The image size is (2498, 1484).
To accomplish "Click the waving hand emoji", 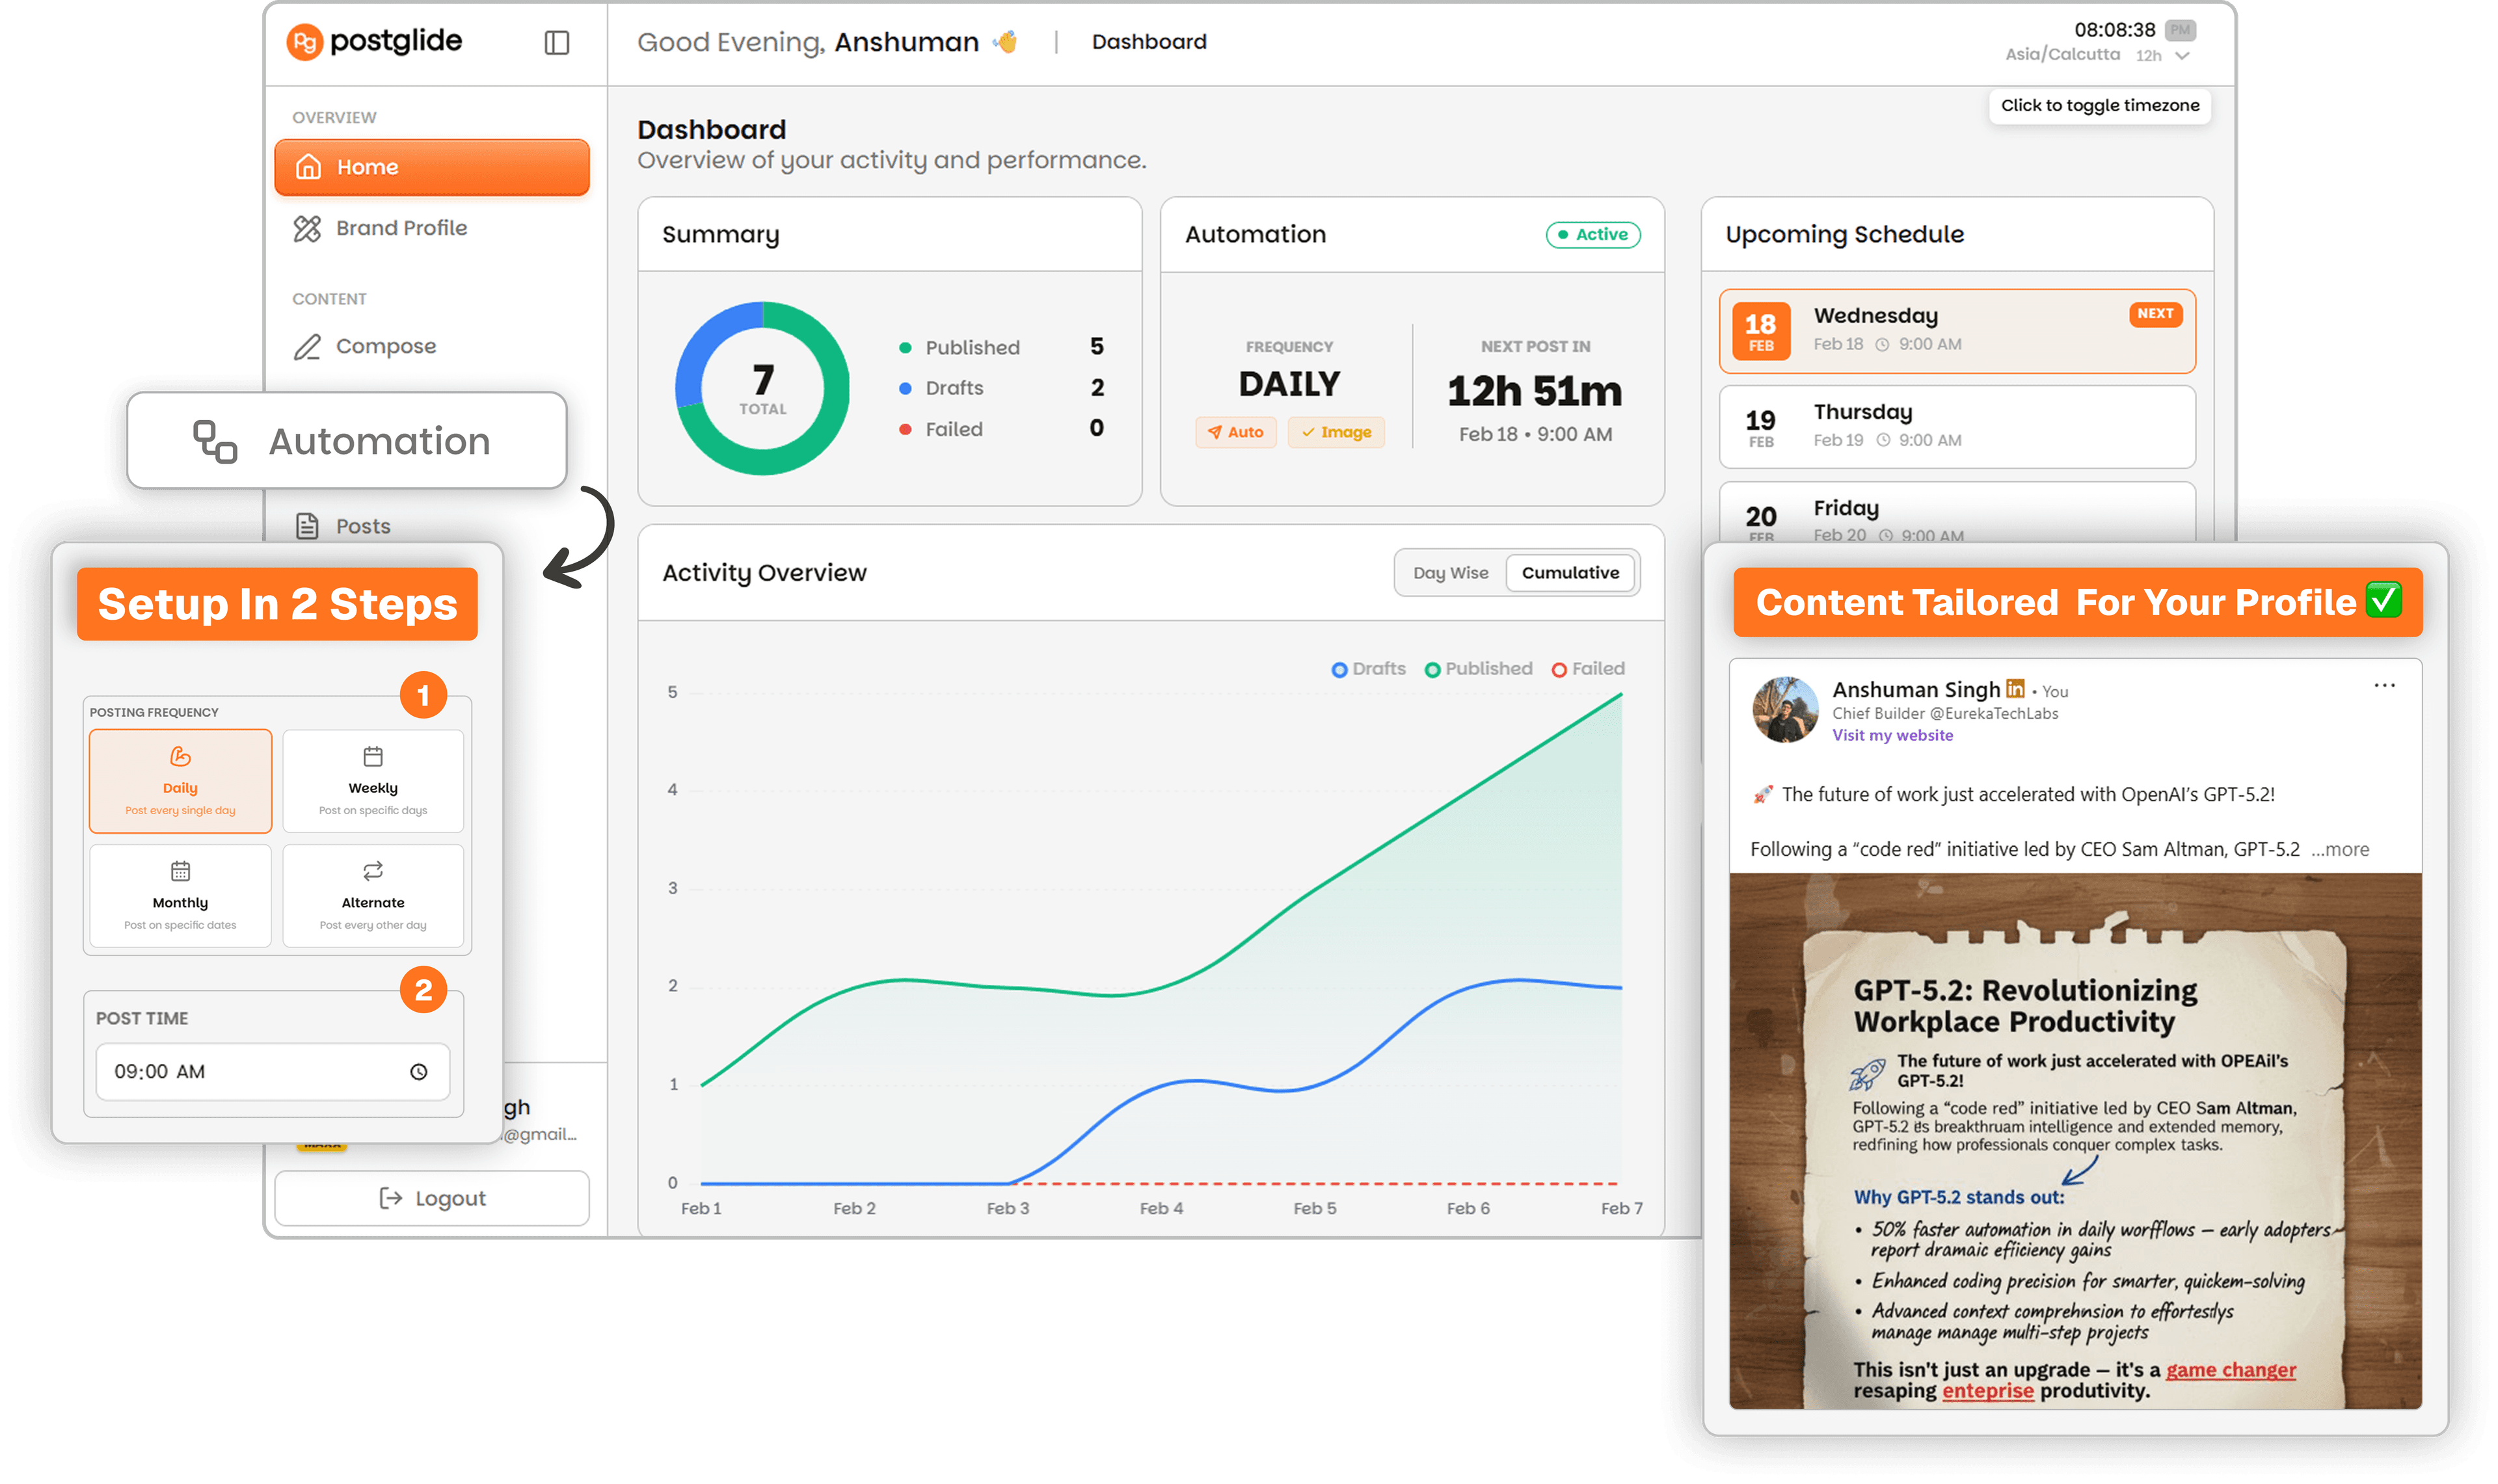I will click(1005, 42).
